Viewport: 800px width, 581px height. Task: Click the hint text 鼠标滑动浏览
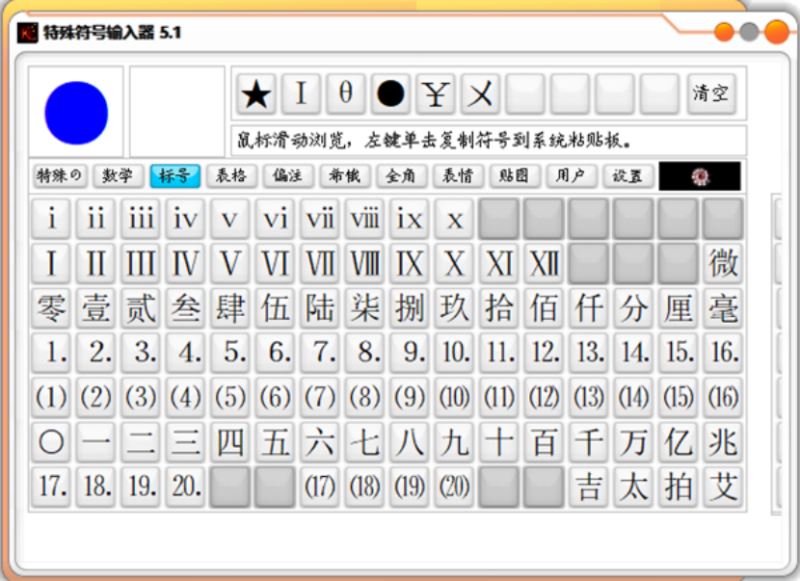(x=291, y=140)
